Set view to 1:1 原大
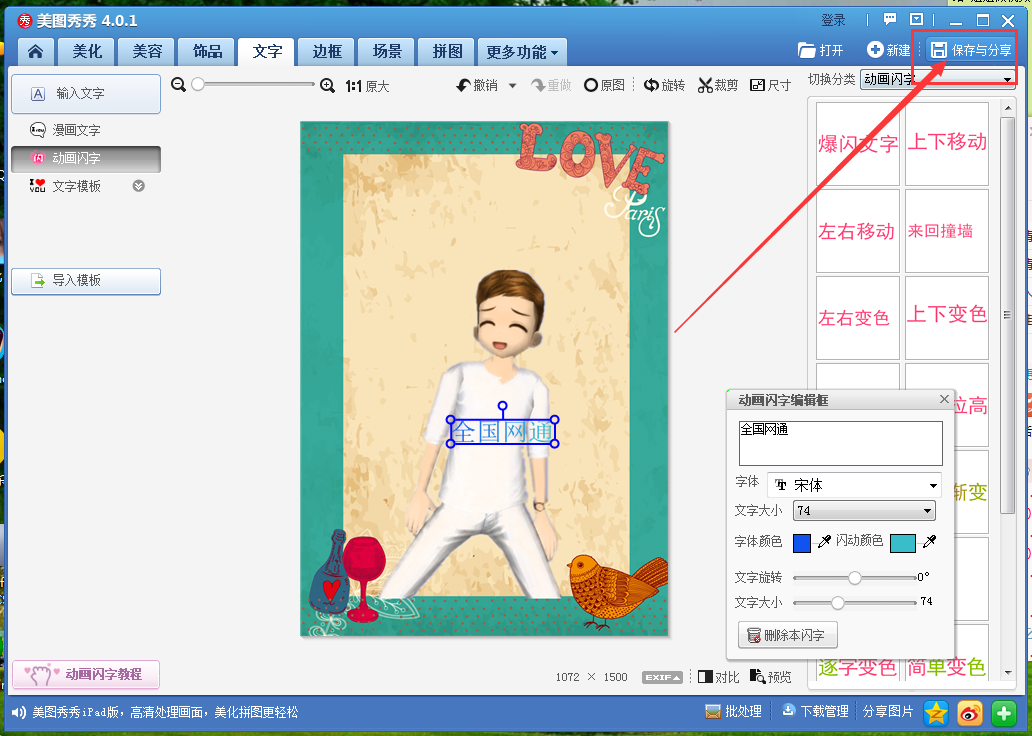 [367, 86]
